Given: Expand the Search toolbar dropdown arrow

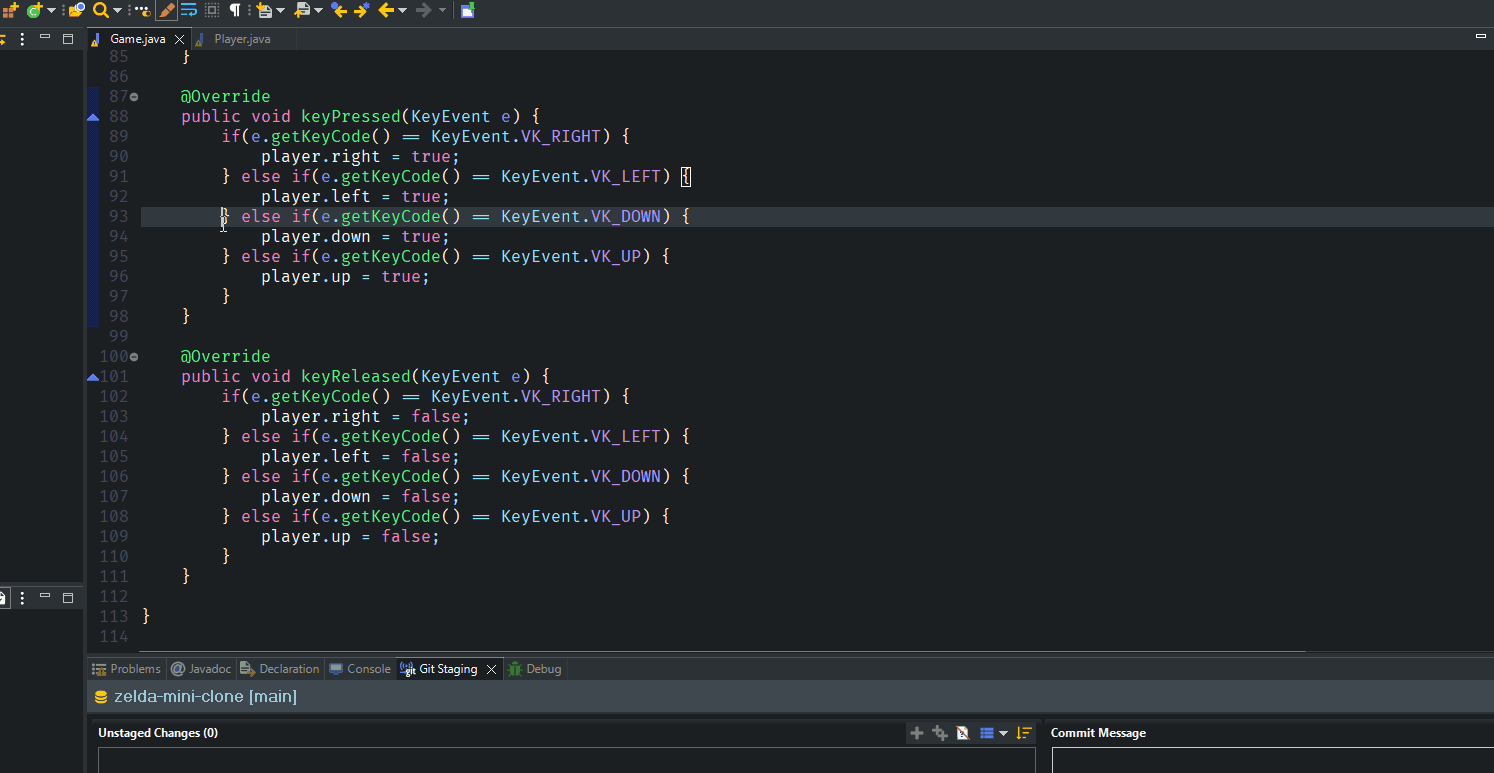Looking at the screenshot, I should click(117, 10).
